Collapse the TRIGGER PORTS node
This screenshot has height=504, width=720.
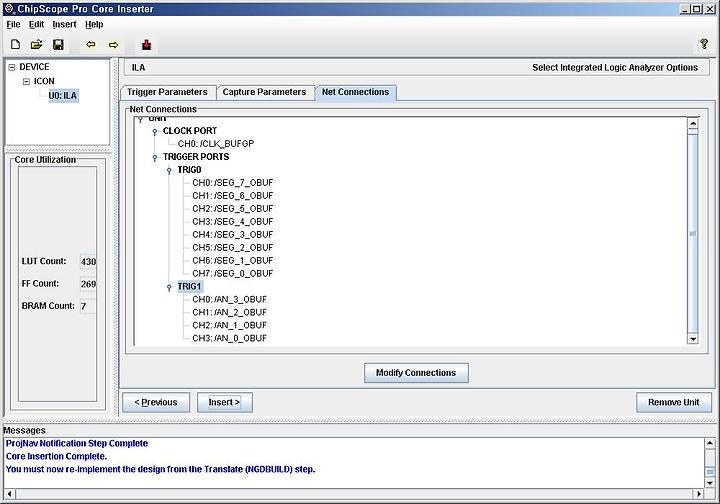pyautogui.click(x=155, y=157)
